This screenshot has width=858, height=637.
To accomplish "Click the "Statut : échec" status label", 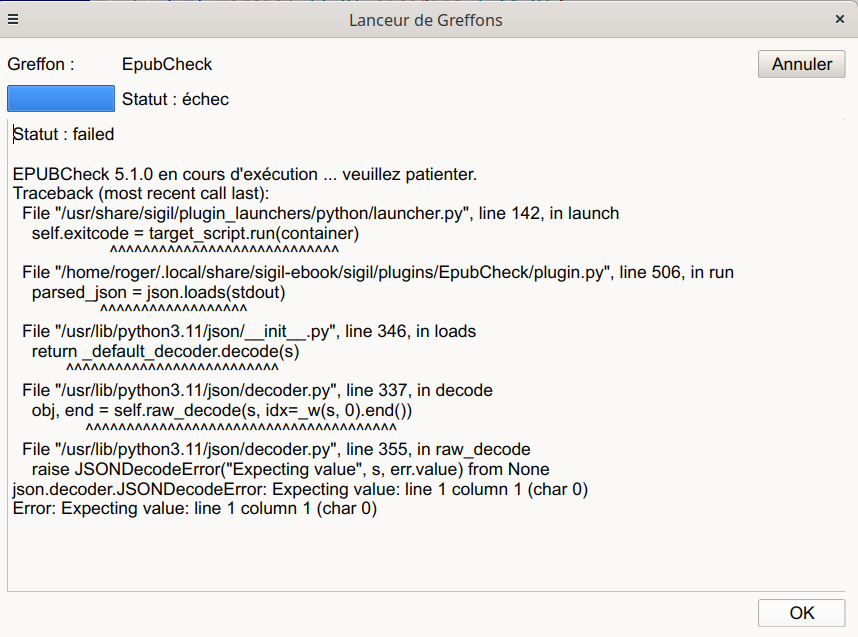I will point(175,99).
